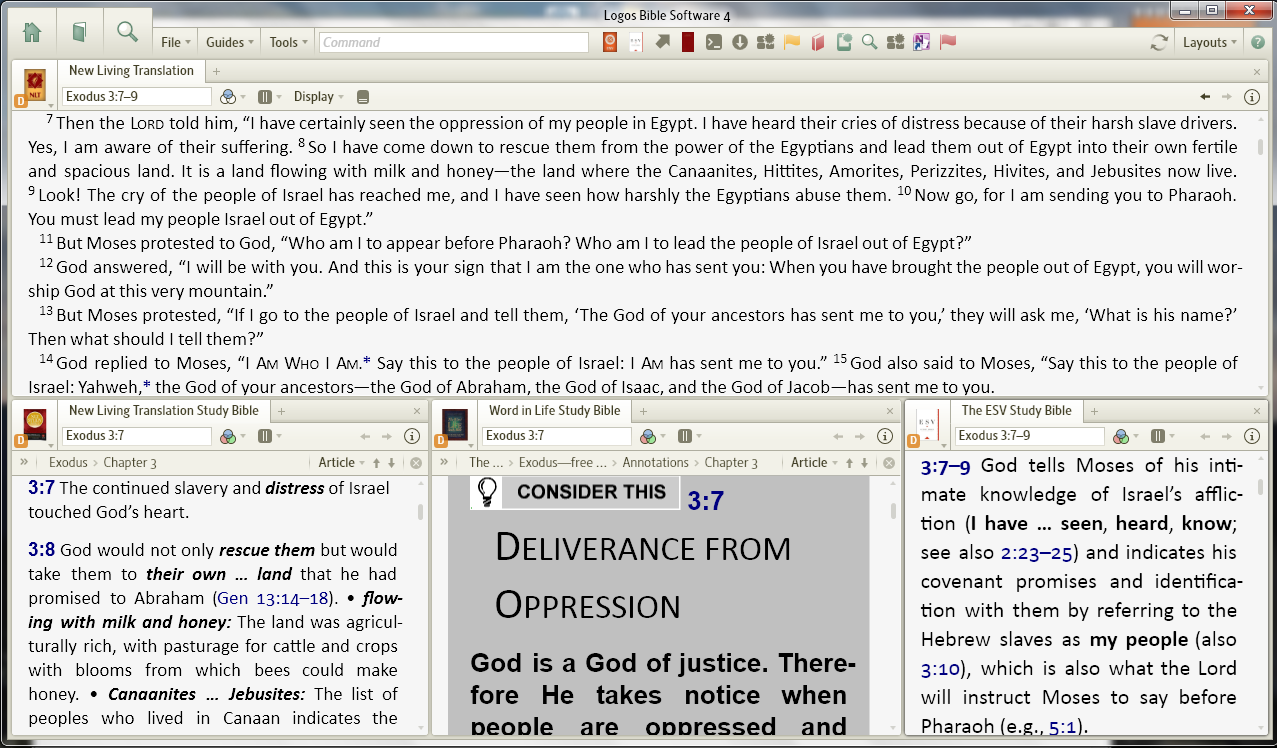Click the orange NLT Bible shortcut icon
This screenshot has width=1277, height=748.
[610, 42]
